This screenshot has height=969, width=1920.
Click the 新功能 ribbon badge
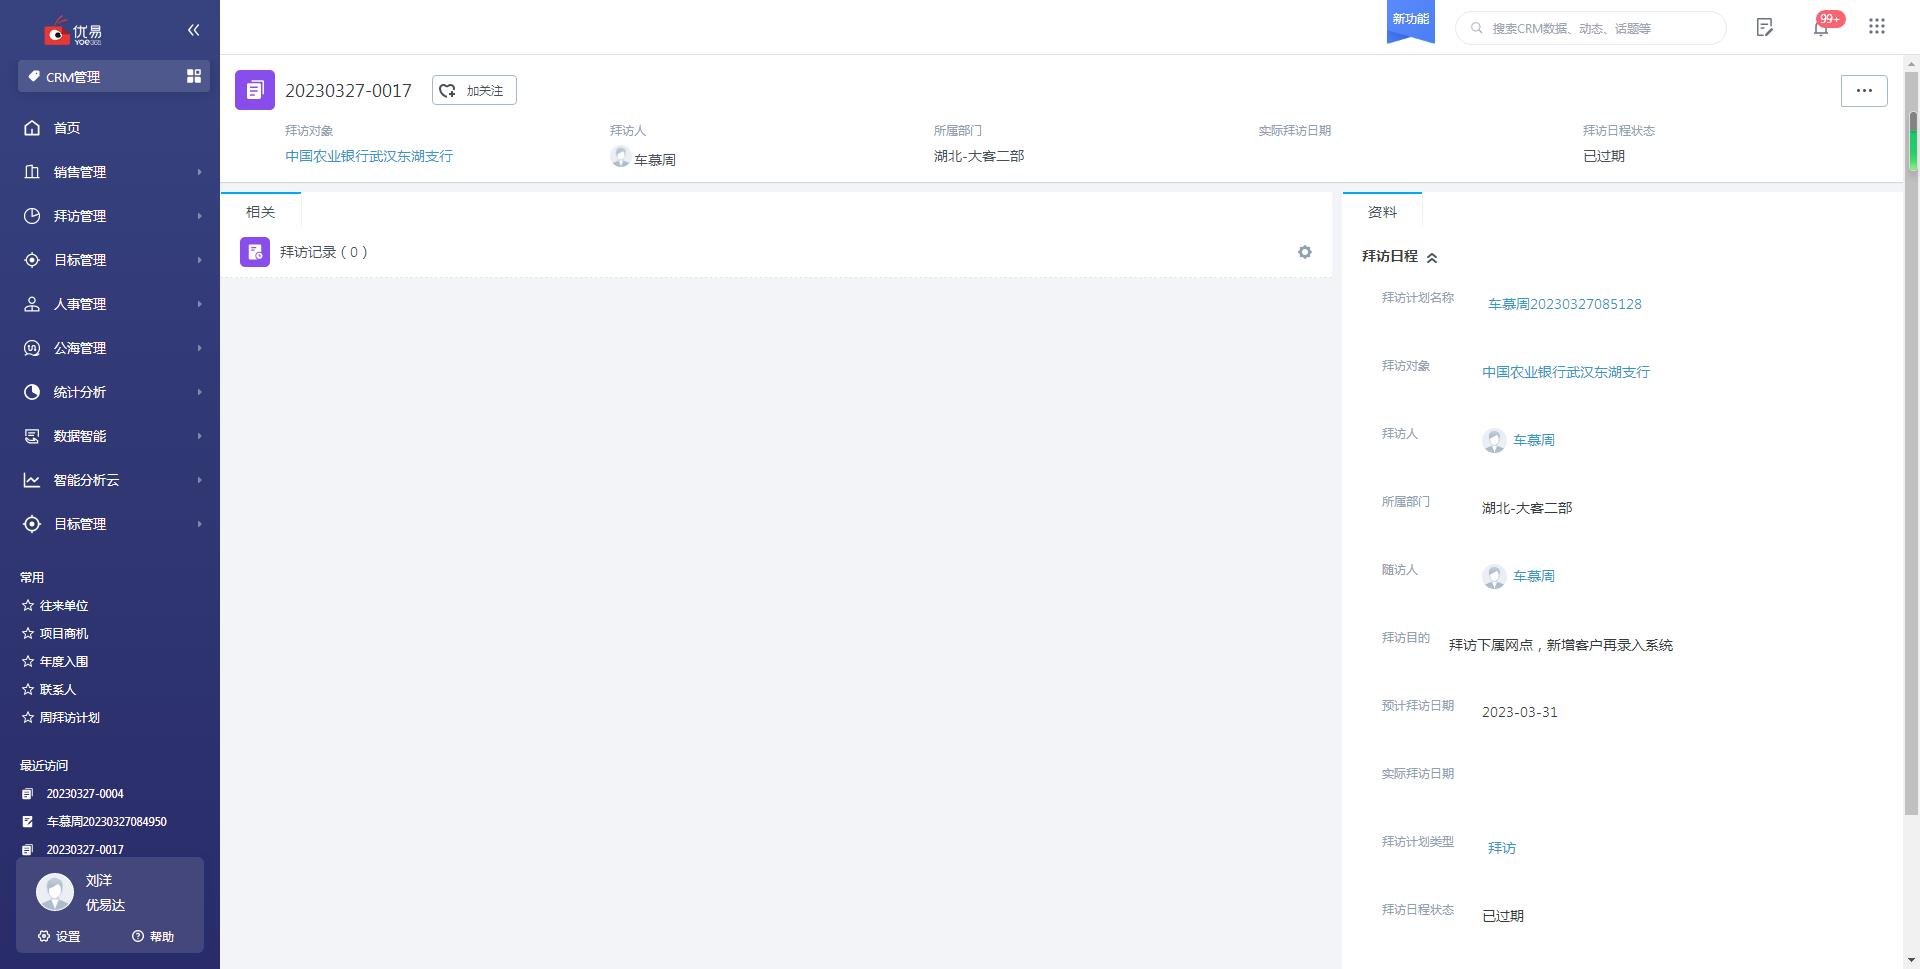[x=1410, y=20]
